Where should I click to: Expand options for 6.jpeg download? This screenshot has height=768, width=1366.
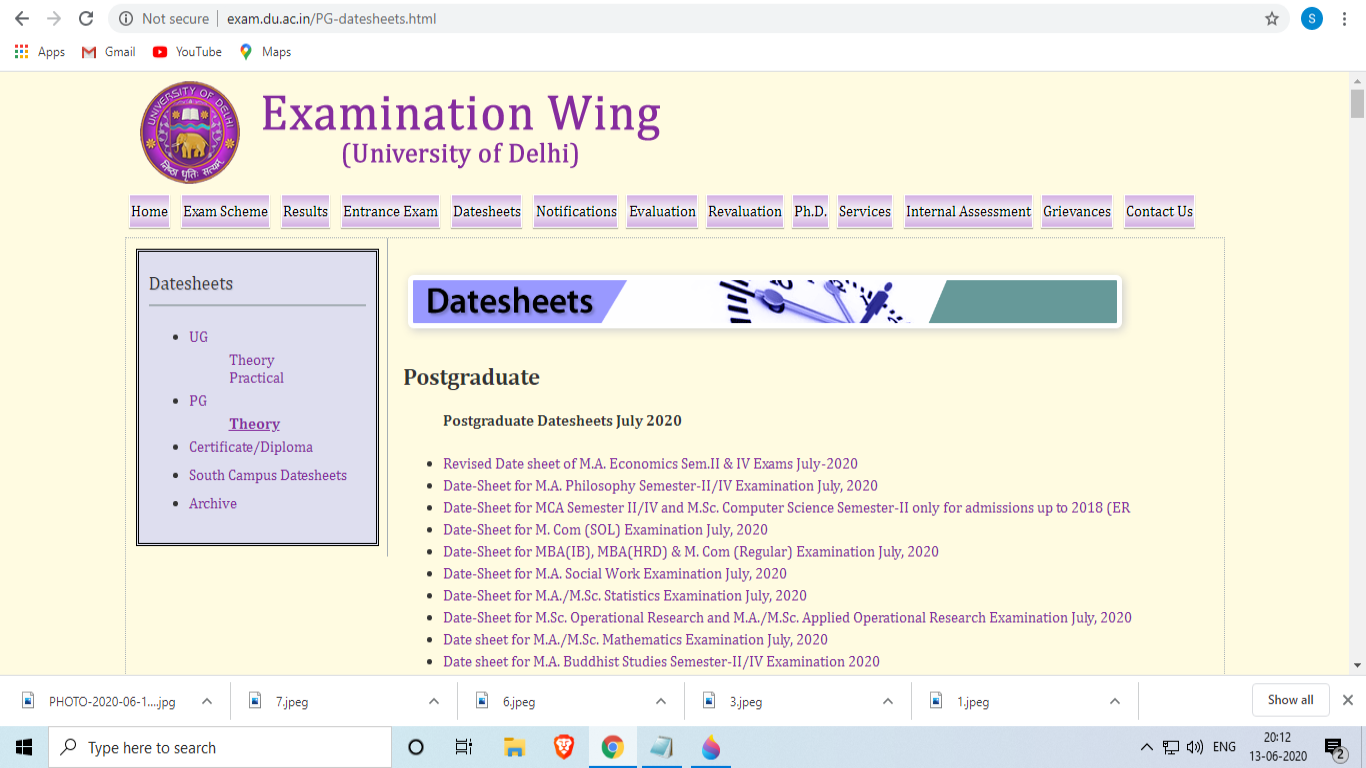click(x=661, y=701)
